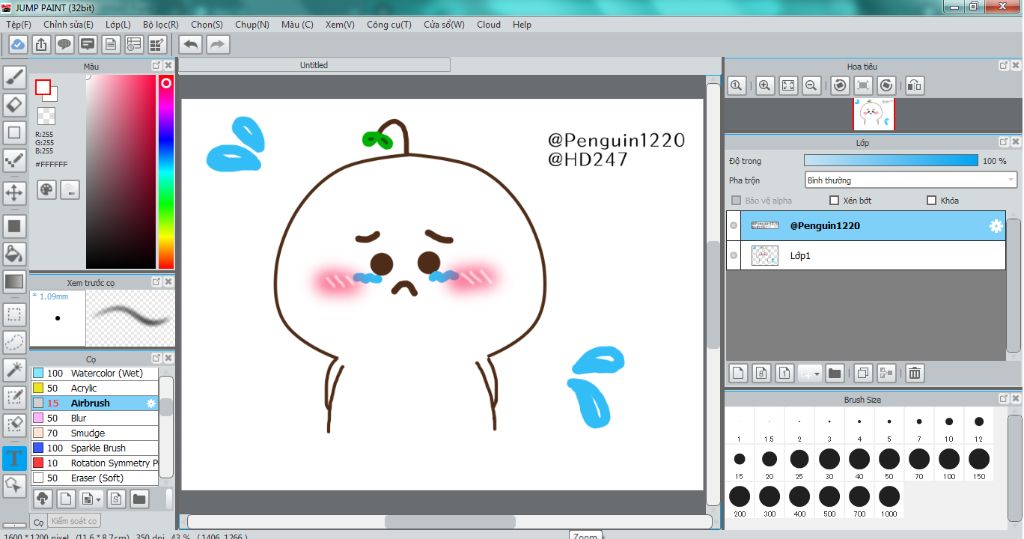The height and width of the screenshot is (539, 1024).
Task: Open the Tệp(F) menu
Action: 18,25
